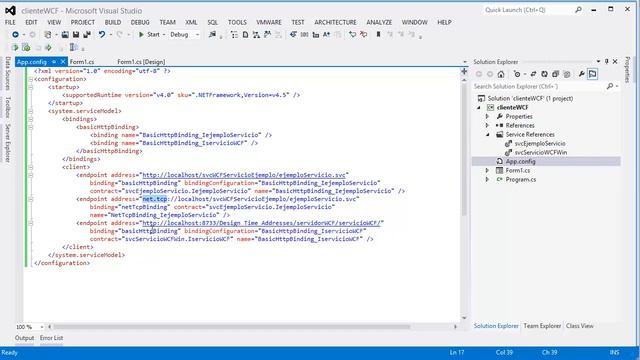Open the Error List panel tab
640x360 pixels.
tap(51, 338)
